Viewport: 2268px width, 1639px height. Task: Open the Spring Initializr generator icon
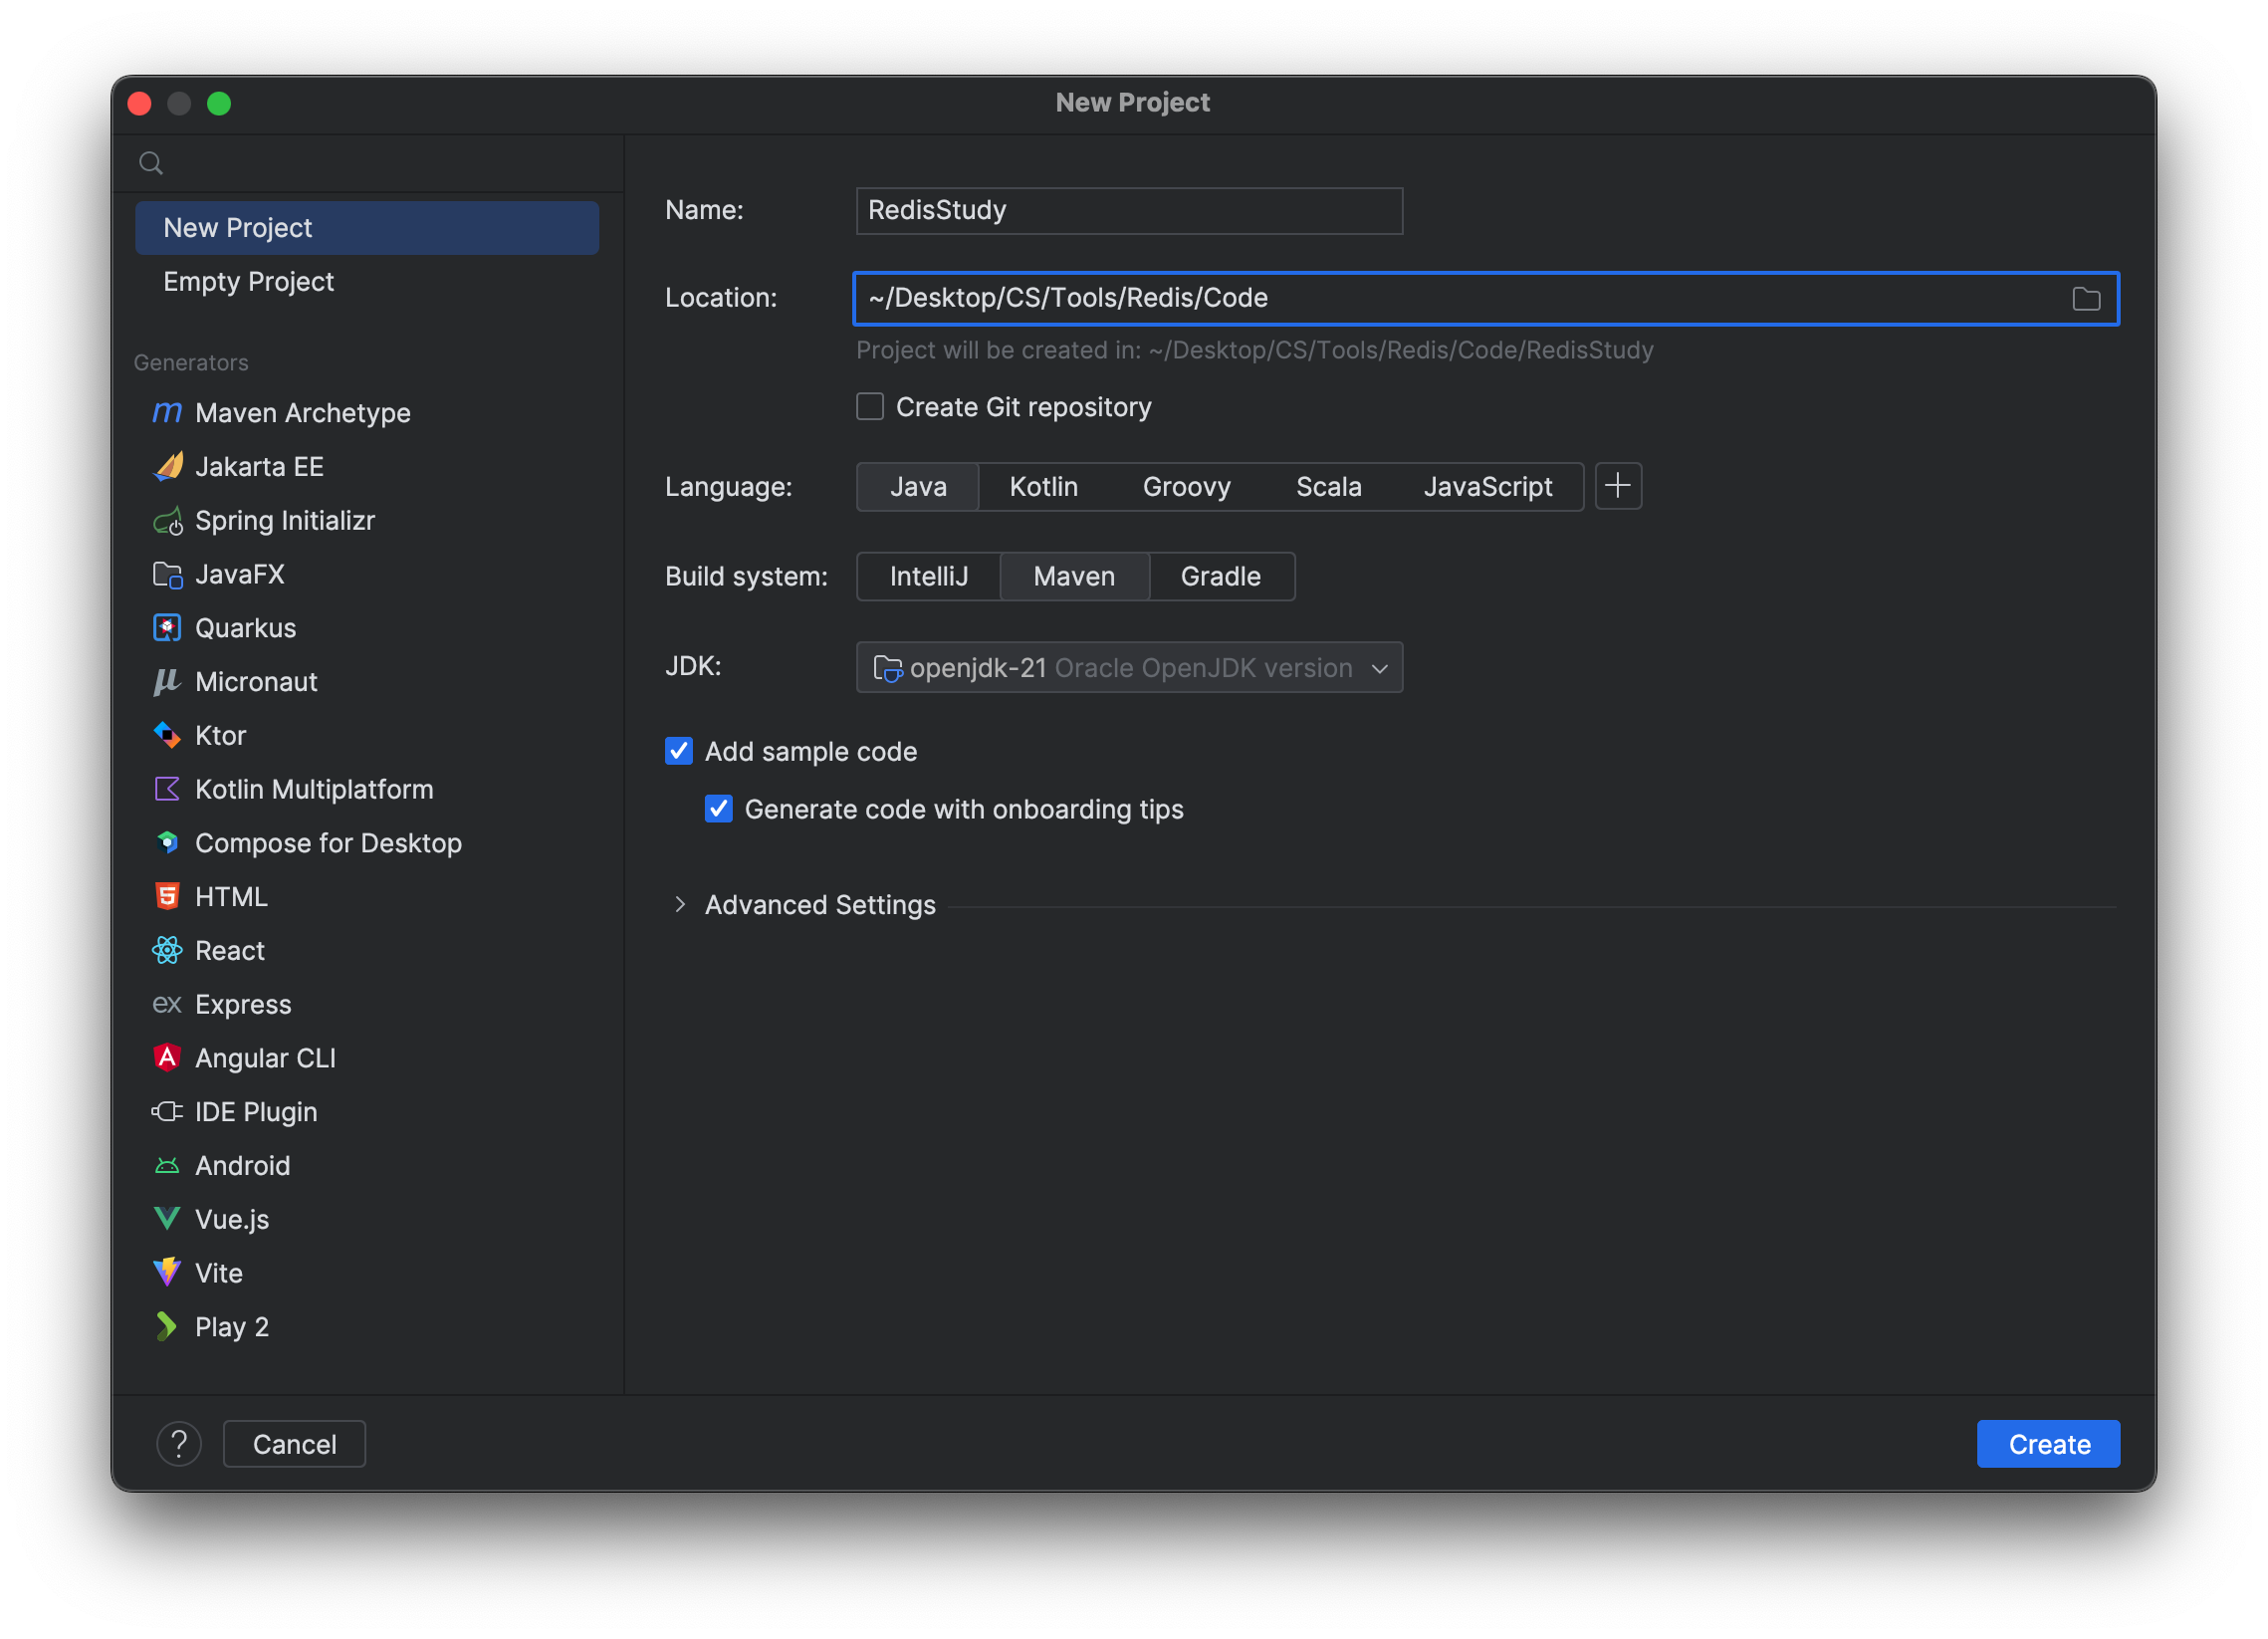167,521
